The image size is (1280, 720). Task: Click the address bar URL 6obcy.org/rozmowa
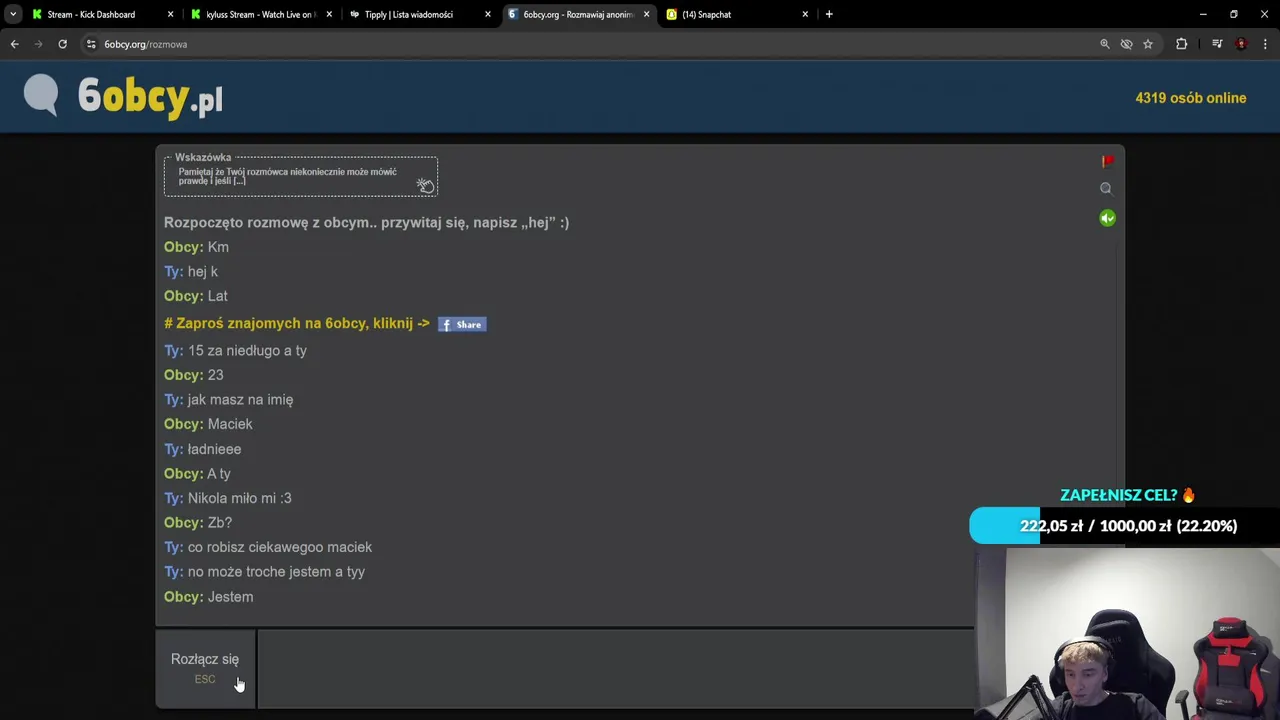[145, 44]
